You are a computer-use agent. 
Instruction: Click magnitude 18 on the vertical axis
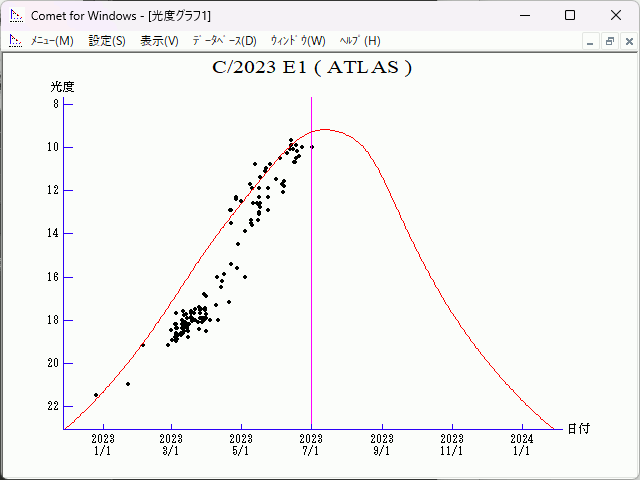[53, 320]
